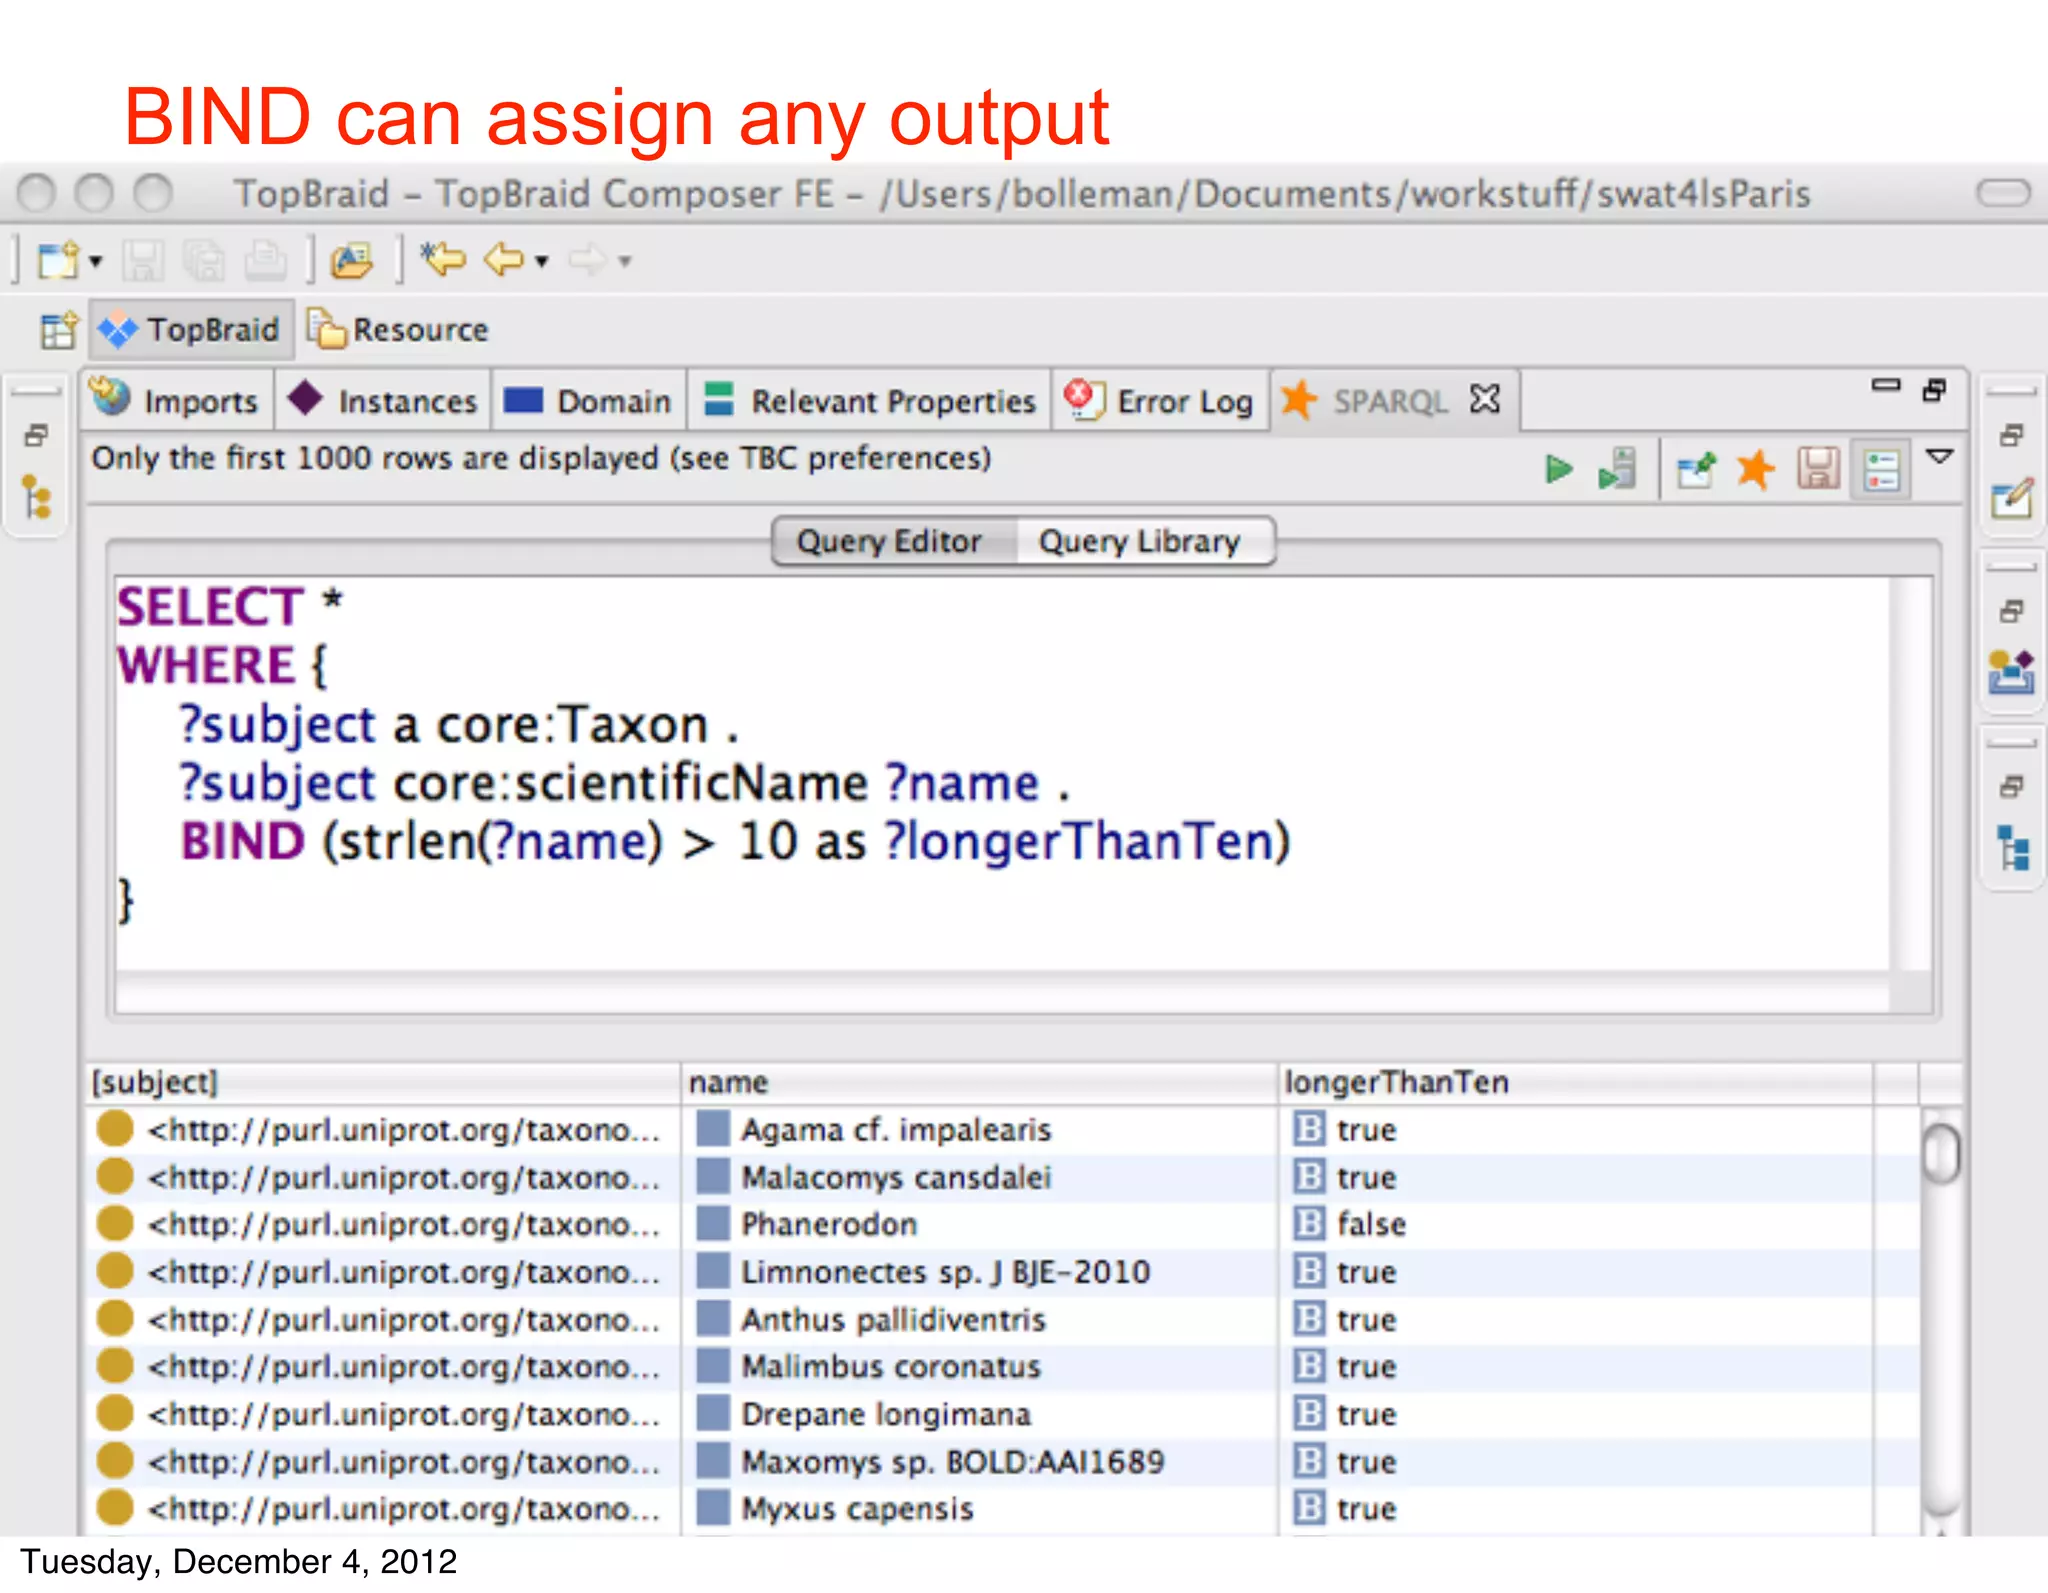Click the subject URI in Agama cf. impalearis row

click(404, 1130)
